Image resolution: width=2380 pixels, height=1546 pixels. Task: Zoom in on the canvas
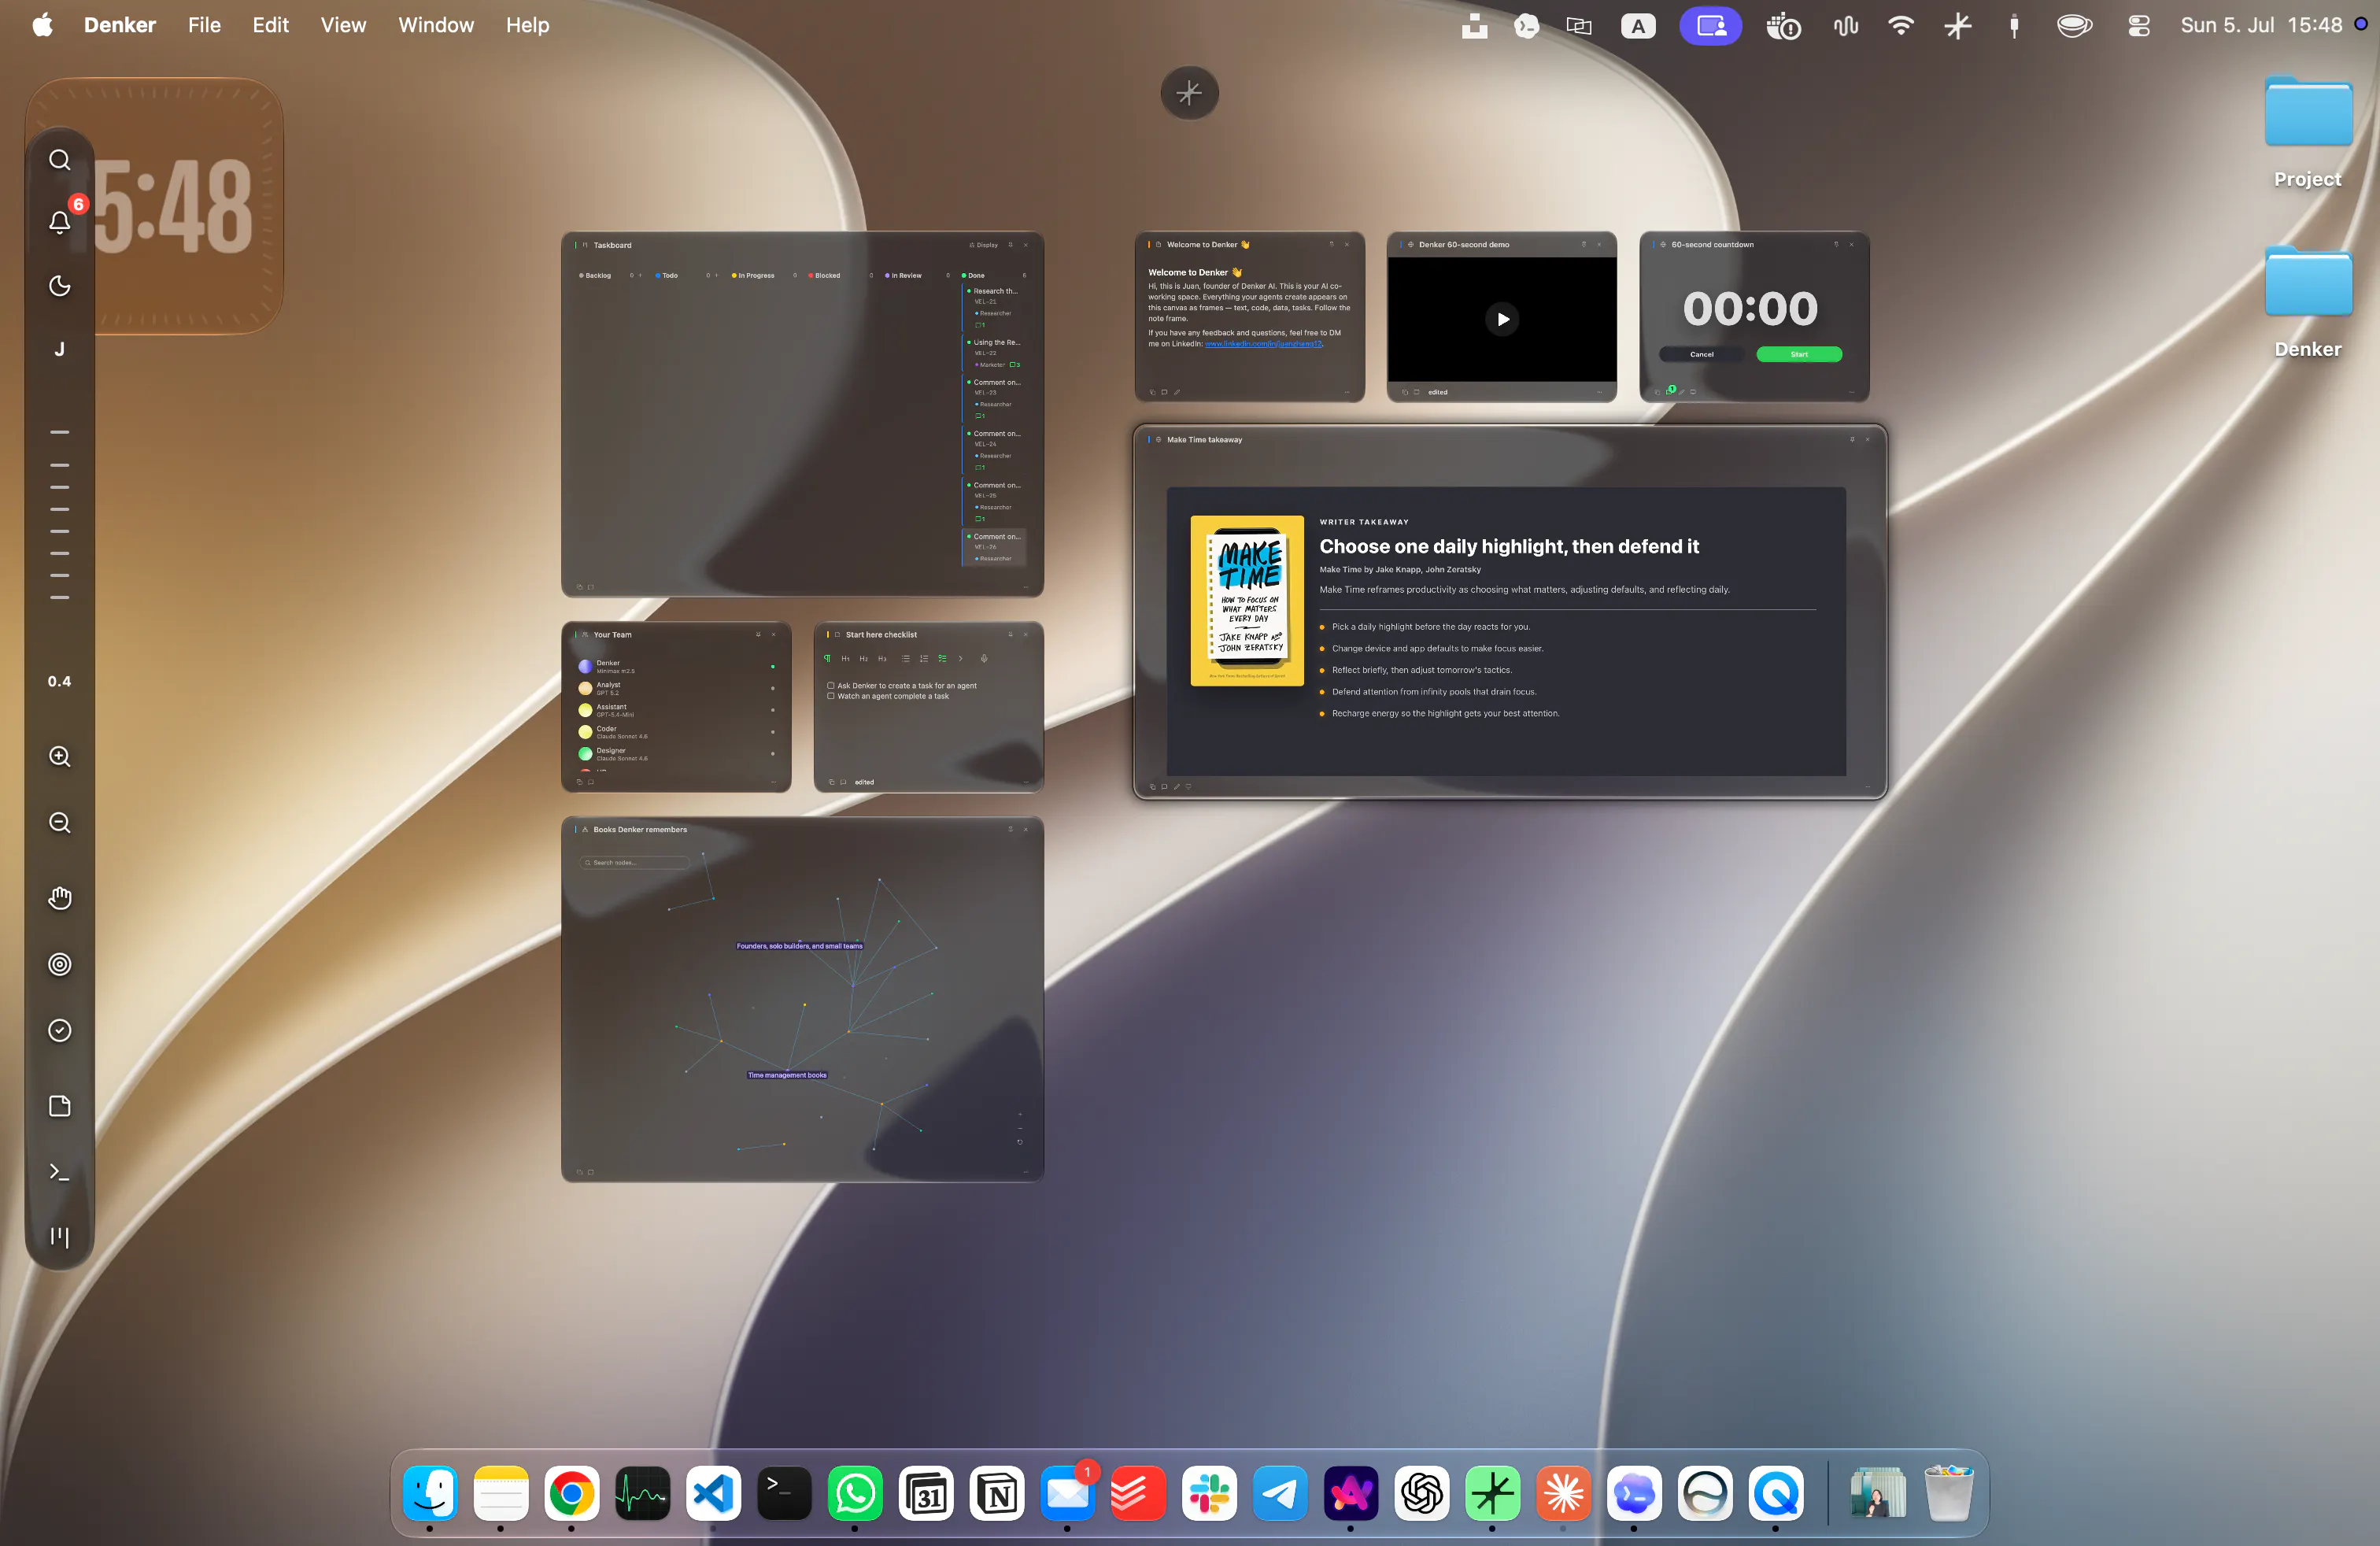point(60,756)
